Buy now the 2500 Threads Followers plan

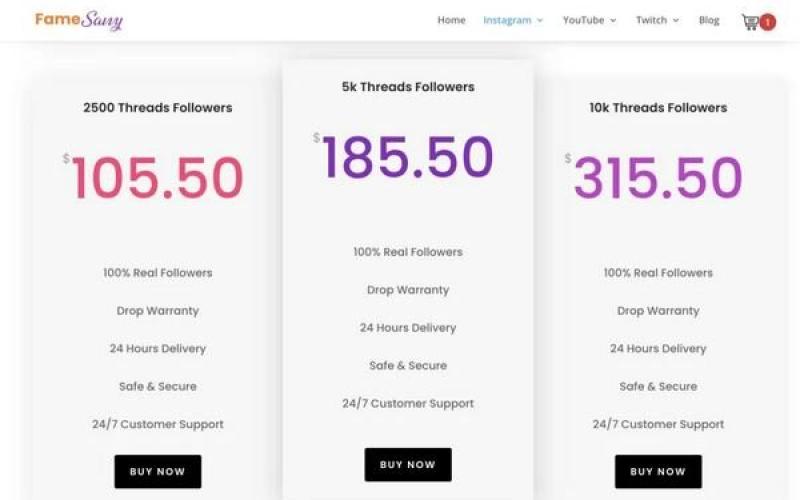coord(158,471)
